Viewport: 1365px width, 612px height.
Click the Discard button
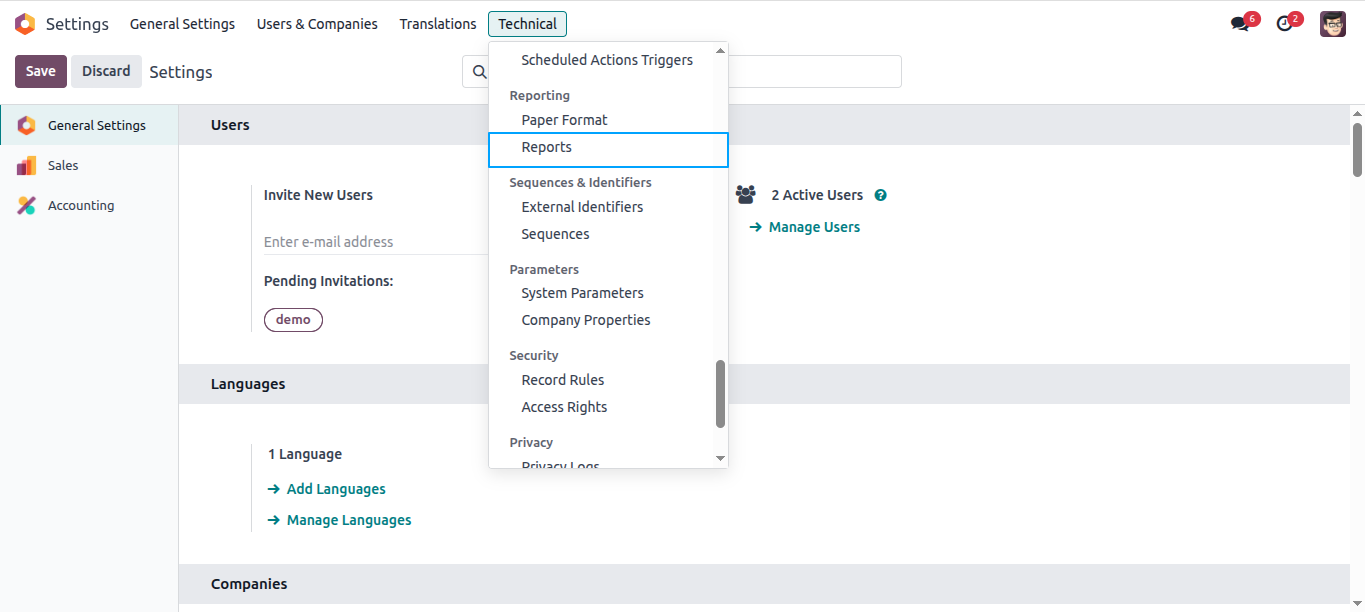coord(106,71)
